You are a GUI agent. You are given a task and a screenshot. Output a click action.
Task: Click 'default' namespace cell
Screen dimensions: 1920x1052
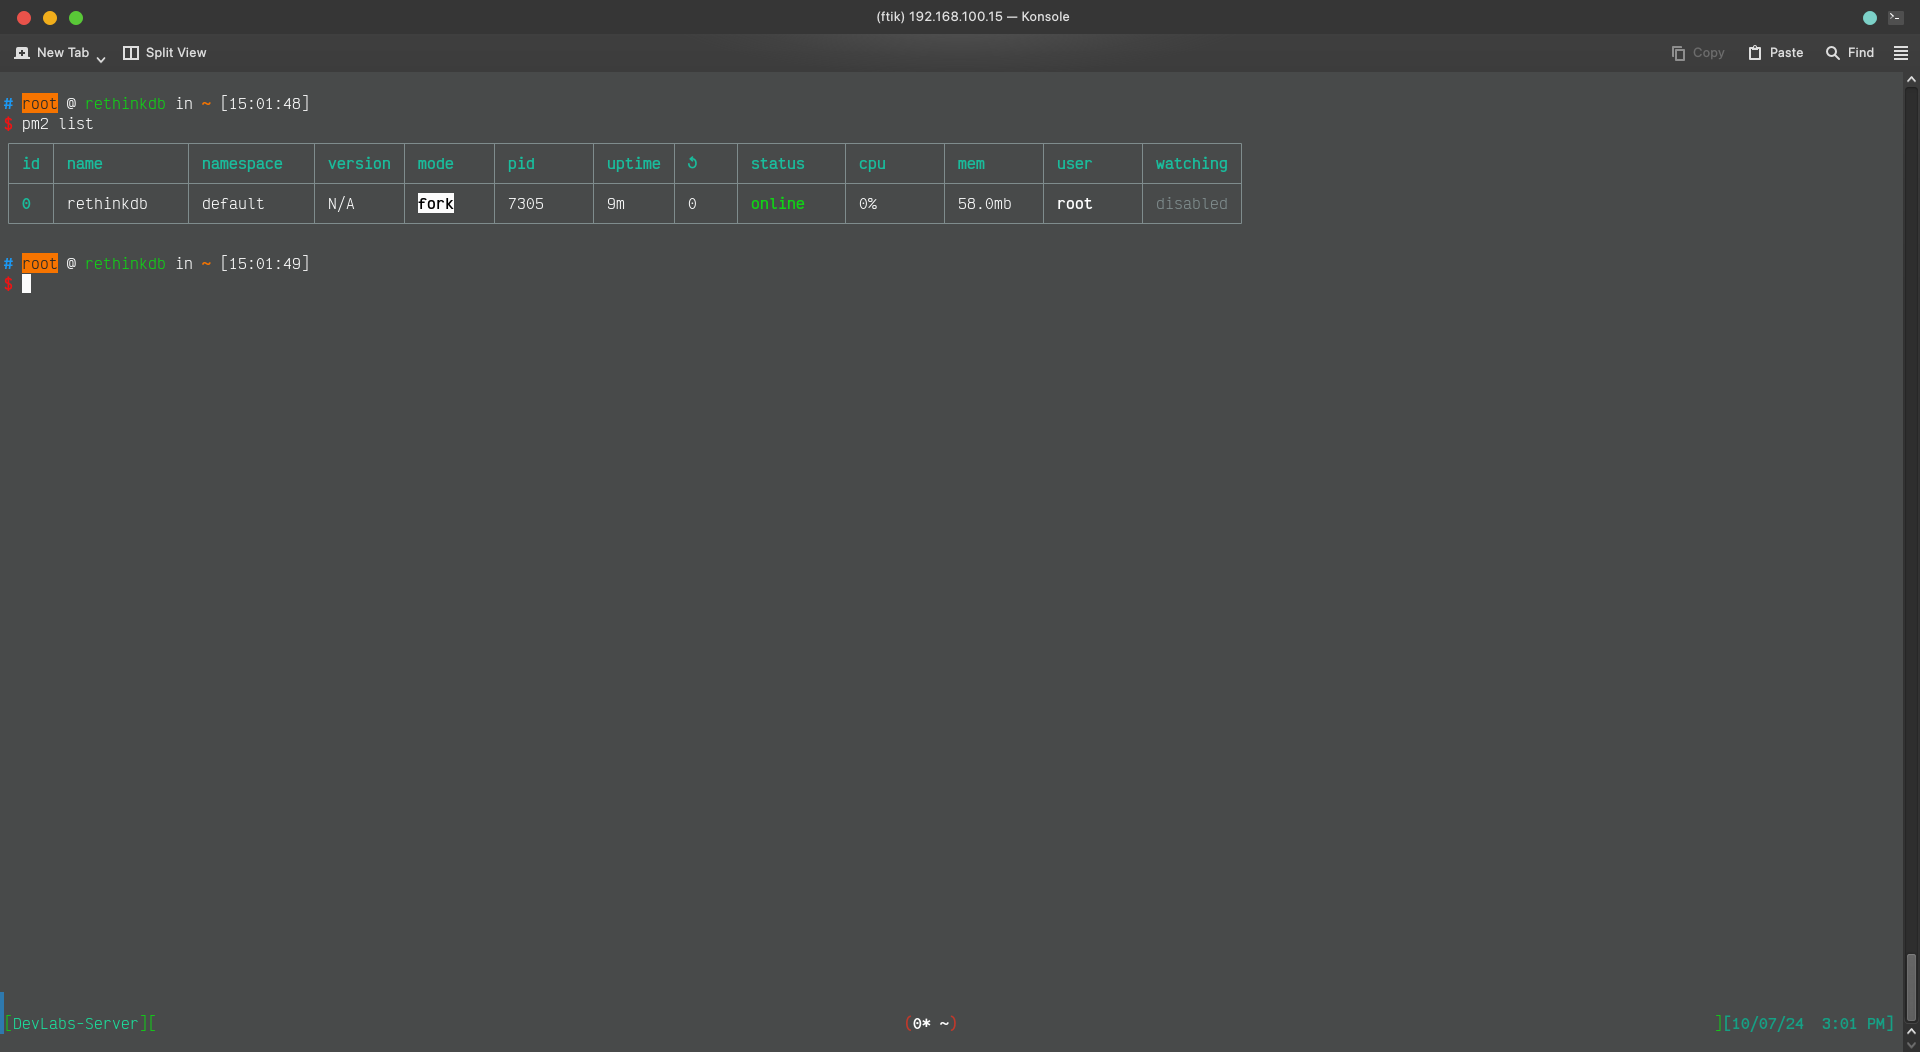coord(233,204)
